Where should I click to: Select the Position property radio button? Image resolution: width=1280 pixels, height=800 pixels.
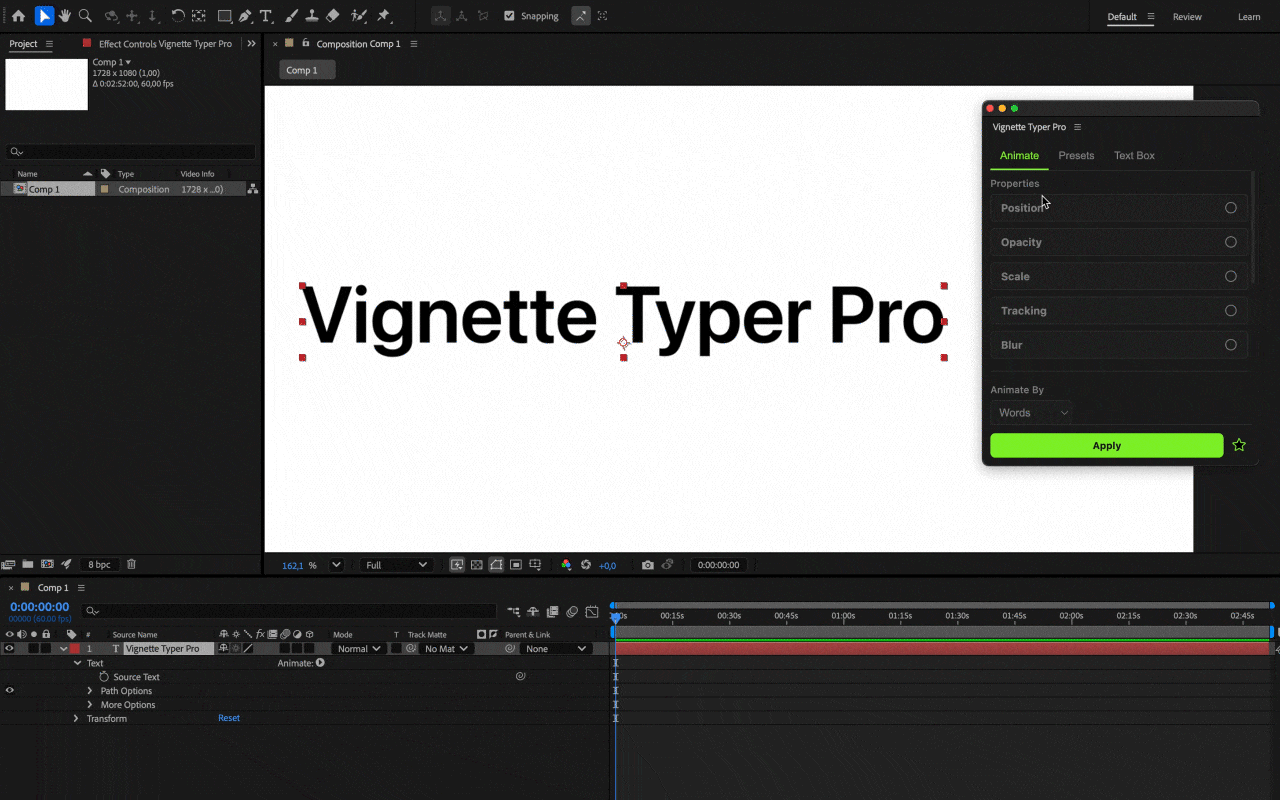coord(1231,208)
